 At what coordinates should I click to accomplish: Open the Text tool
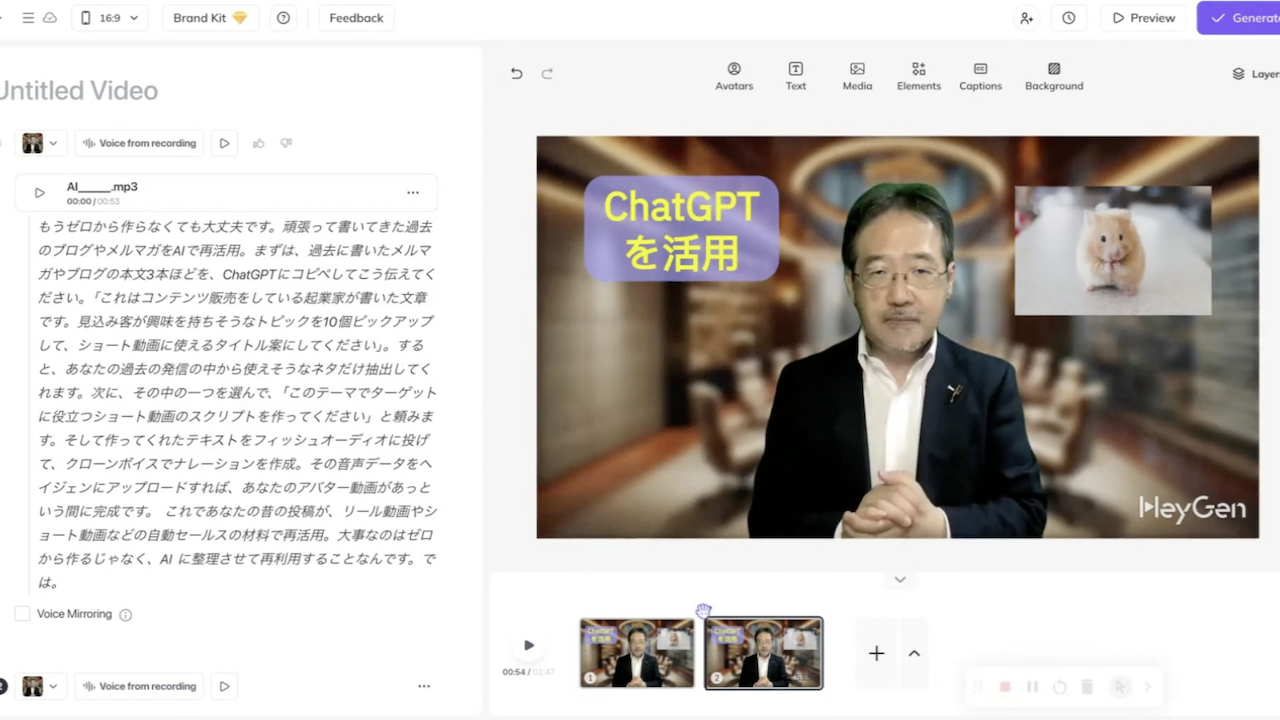[x=796, y=76]
